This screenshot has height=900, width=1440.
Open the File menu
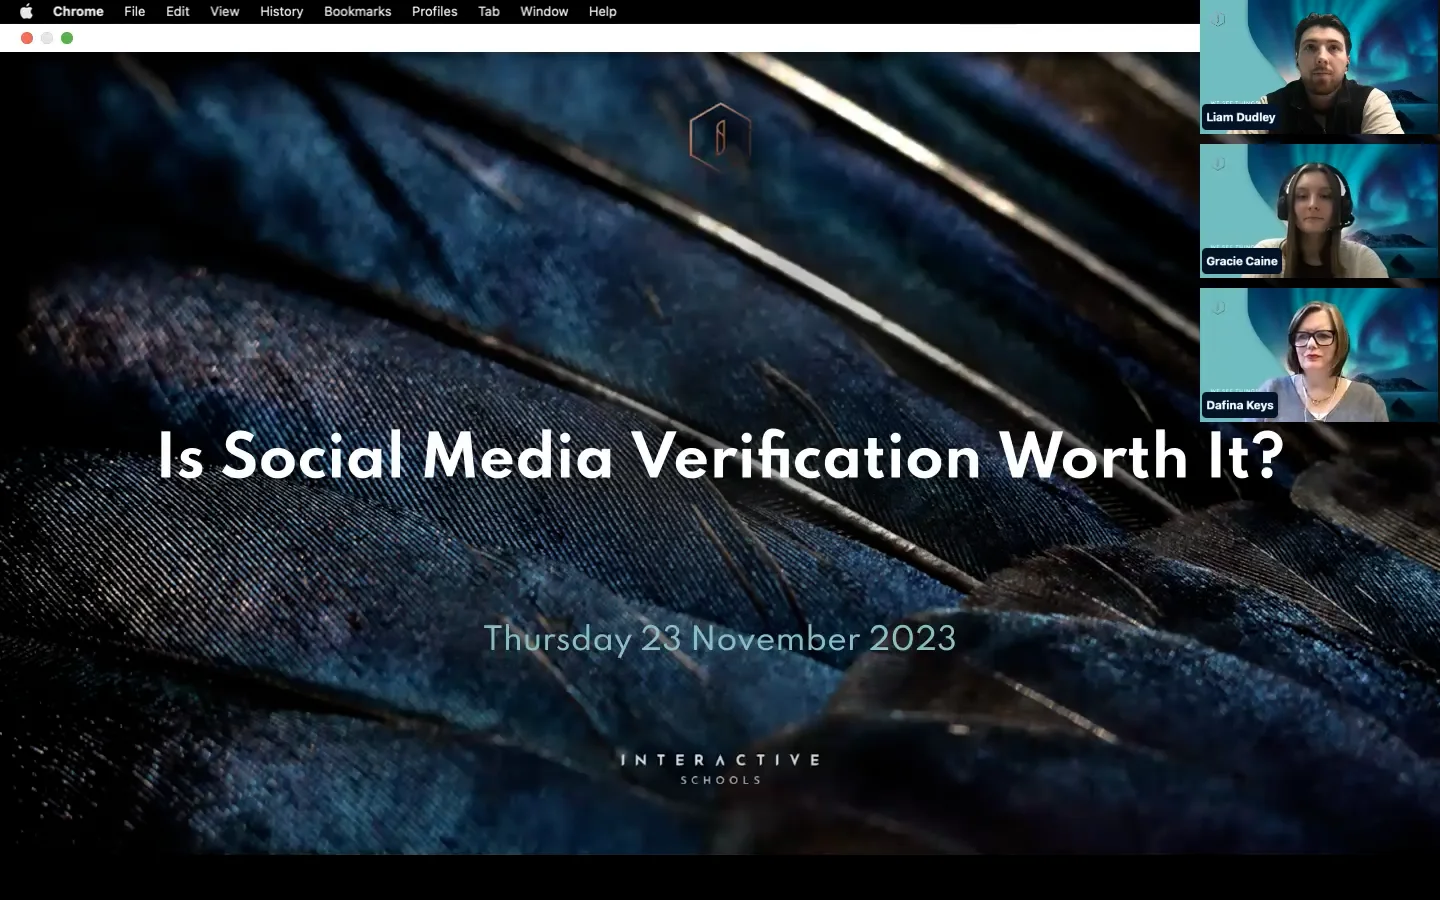pos(135,11)
